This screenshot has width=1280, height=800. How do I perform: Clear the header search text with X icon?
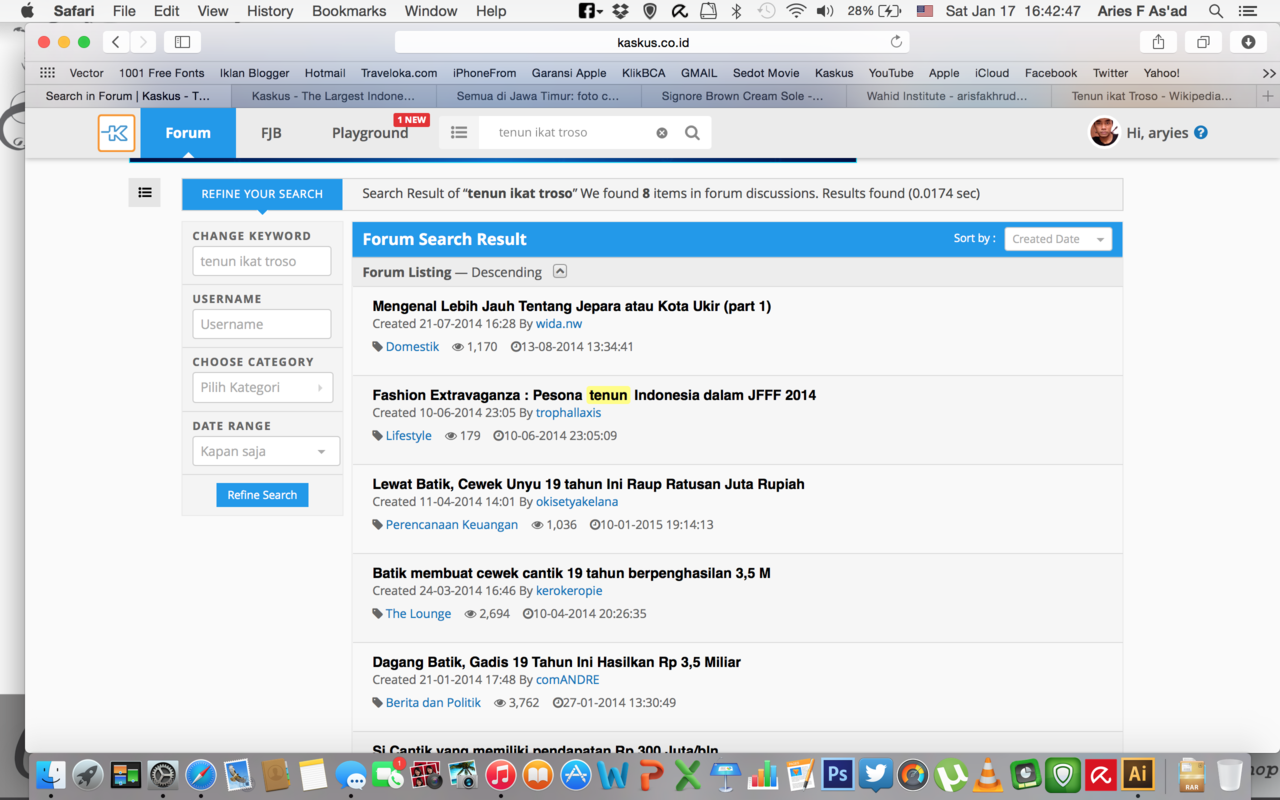tap(661, 133)
